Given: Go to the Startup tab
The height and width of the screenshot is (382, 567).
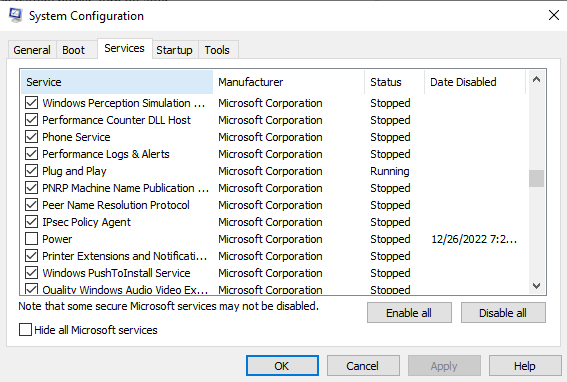Looking at the screenshot, I should (x=174, y=50).
